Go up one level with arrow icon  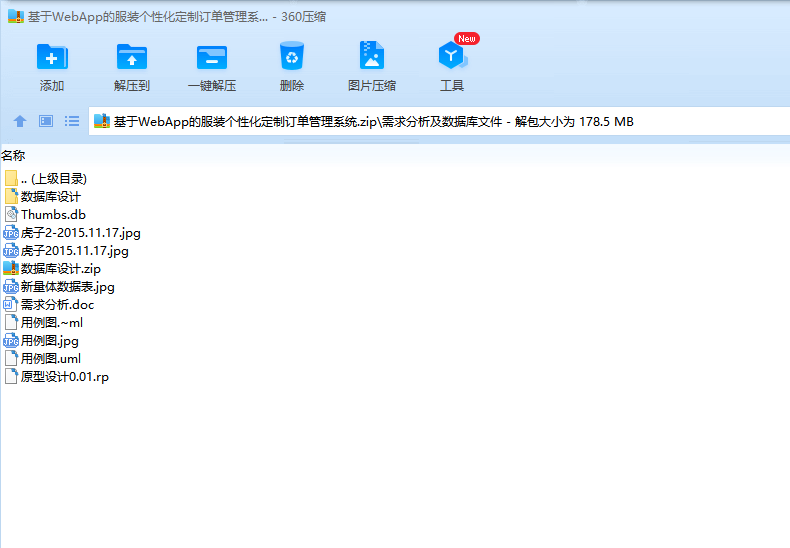20,121
